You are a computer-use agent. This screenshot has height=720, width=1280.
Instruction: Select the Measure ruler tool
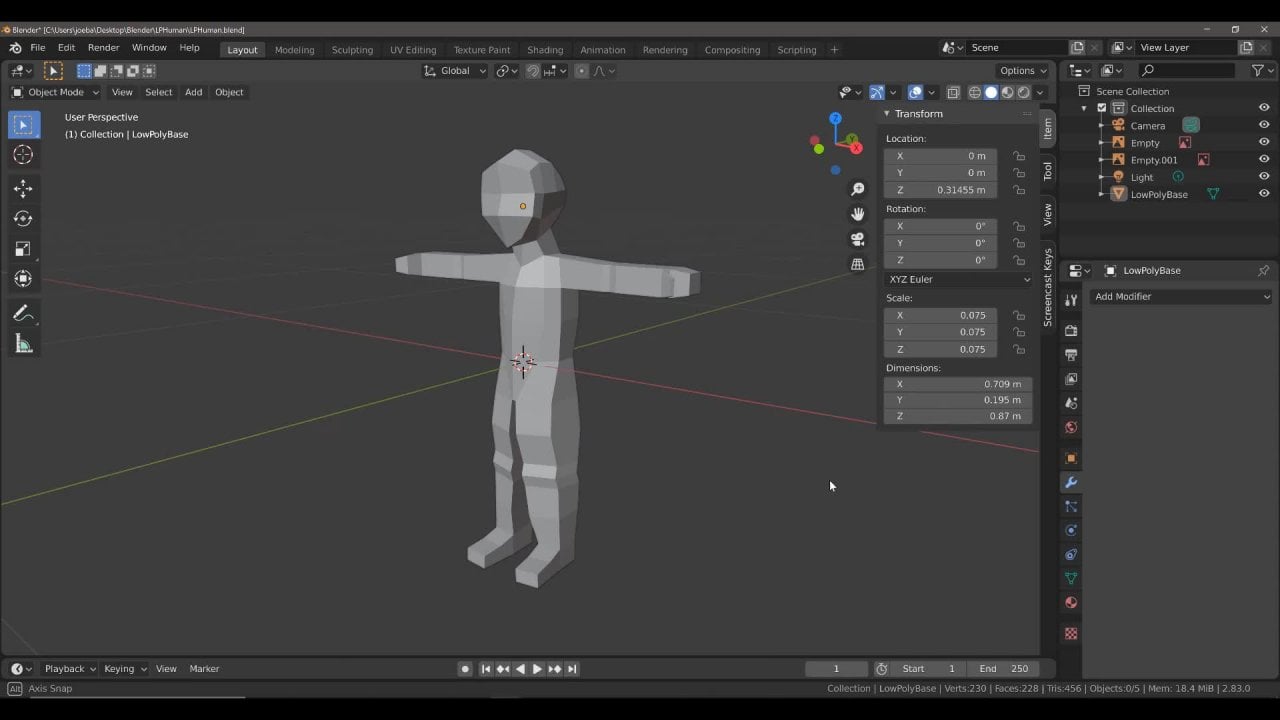click(x=23, y=345)
